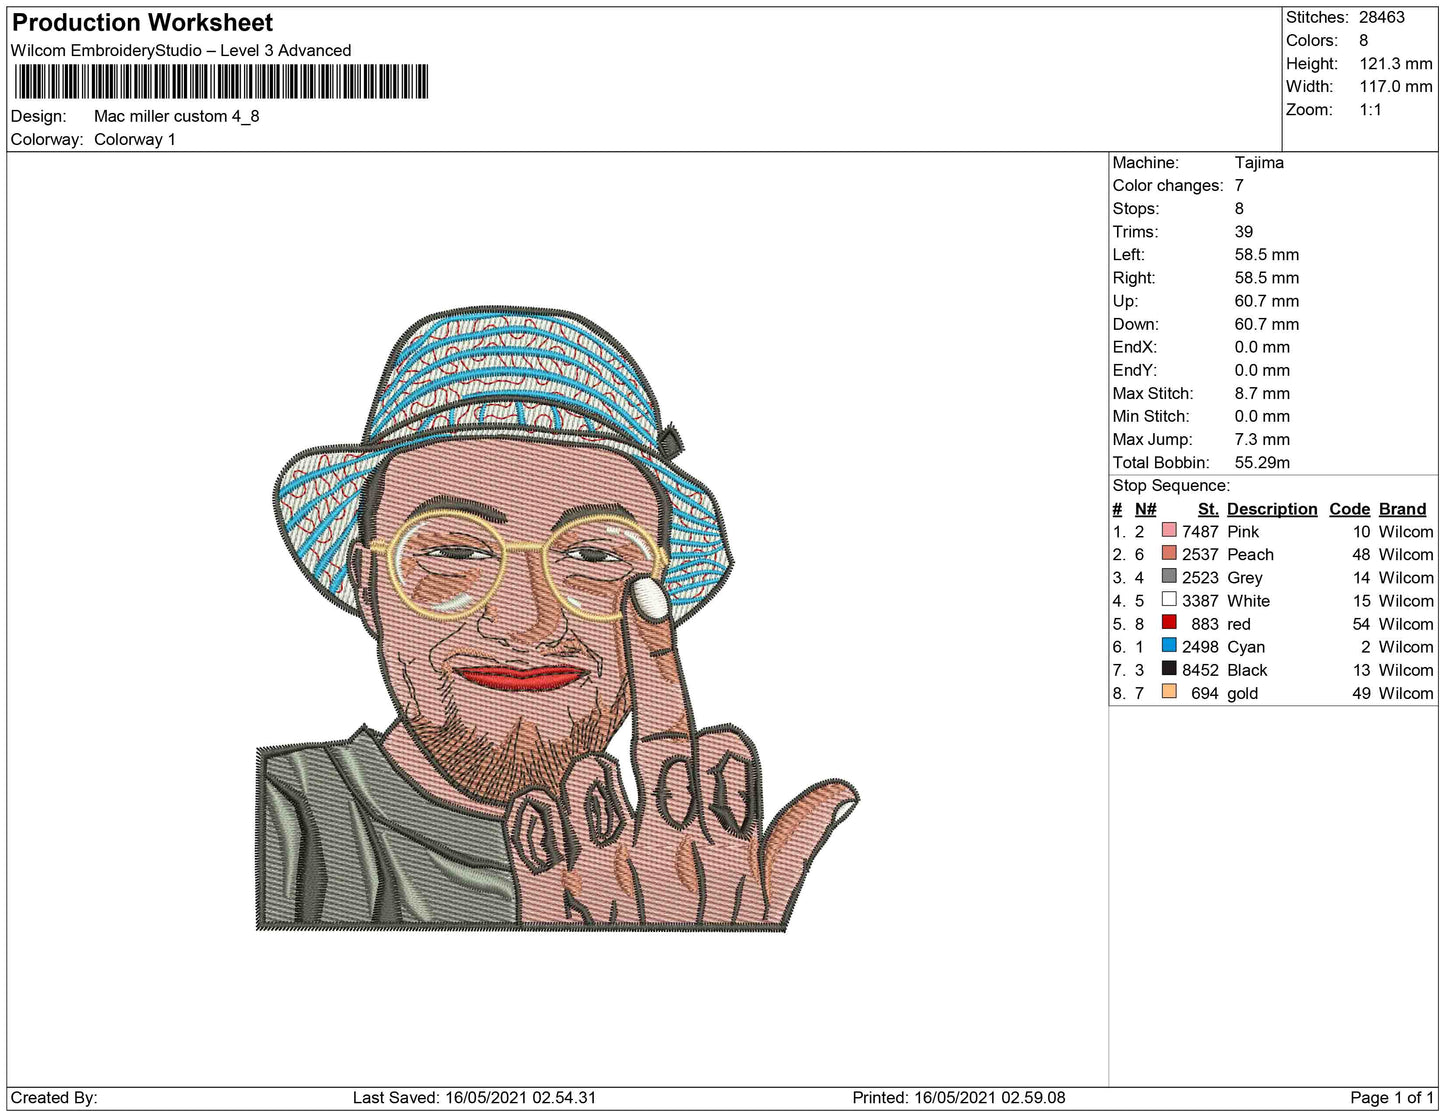The height and width of the screenshot is (1112, 1445).
Task: Select the "Color changes:" label
Action: [x=1168, y=186]
